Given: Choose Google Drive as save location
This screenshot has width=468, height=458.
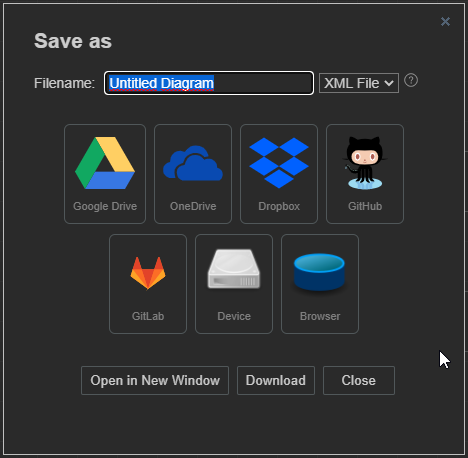Looking at the screenshot, I should [x=105, y=174].
